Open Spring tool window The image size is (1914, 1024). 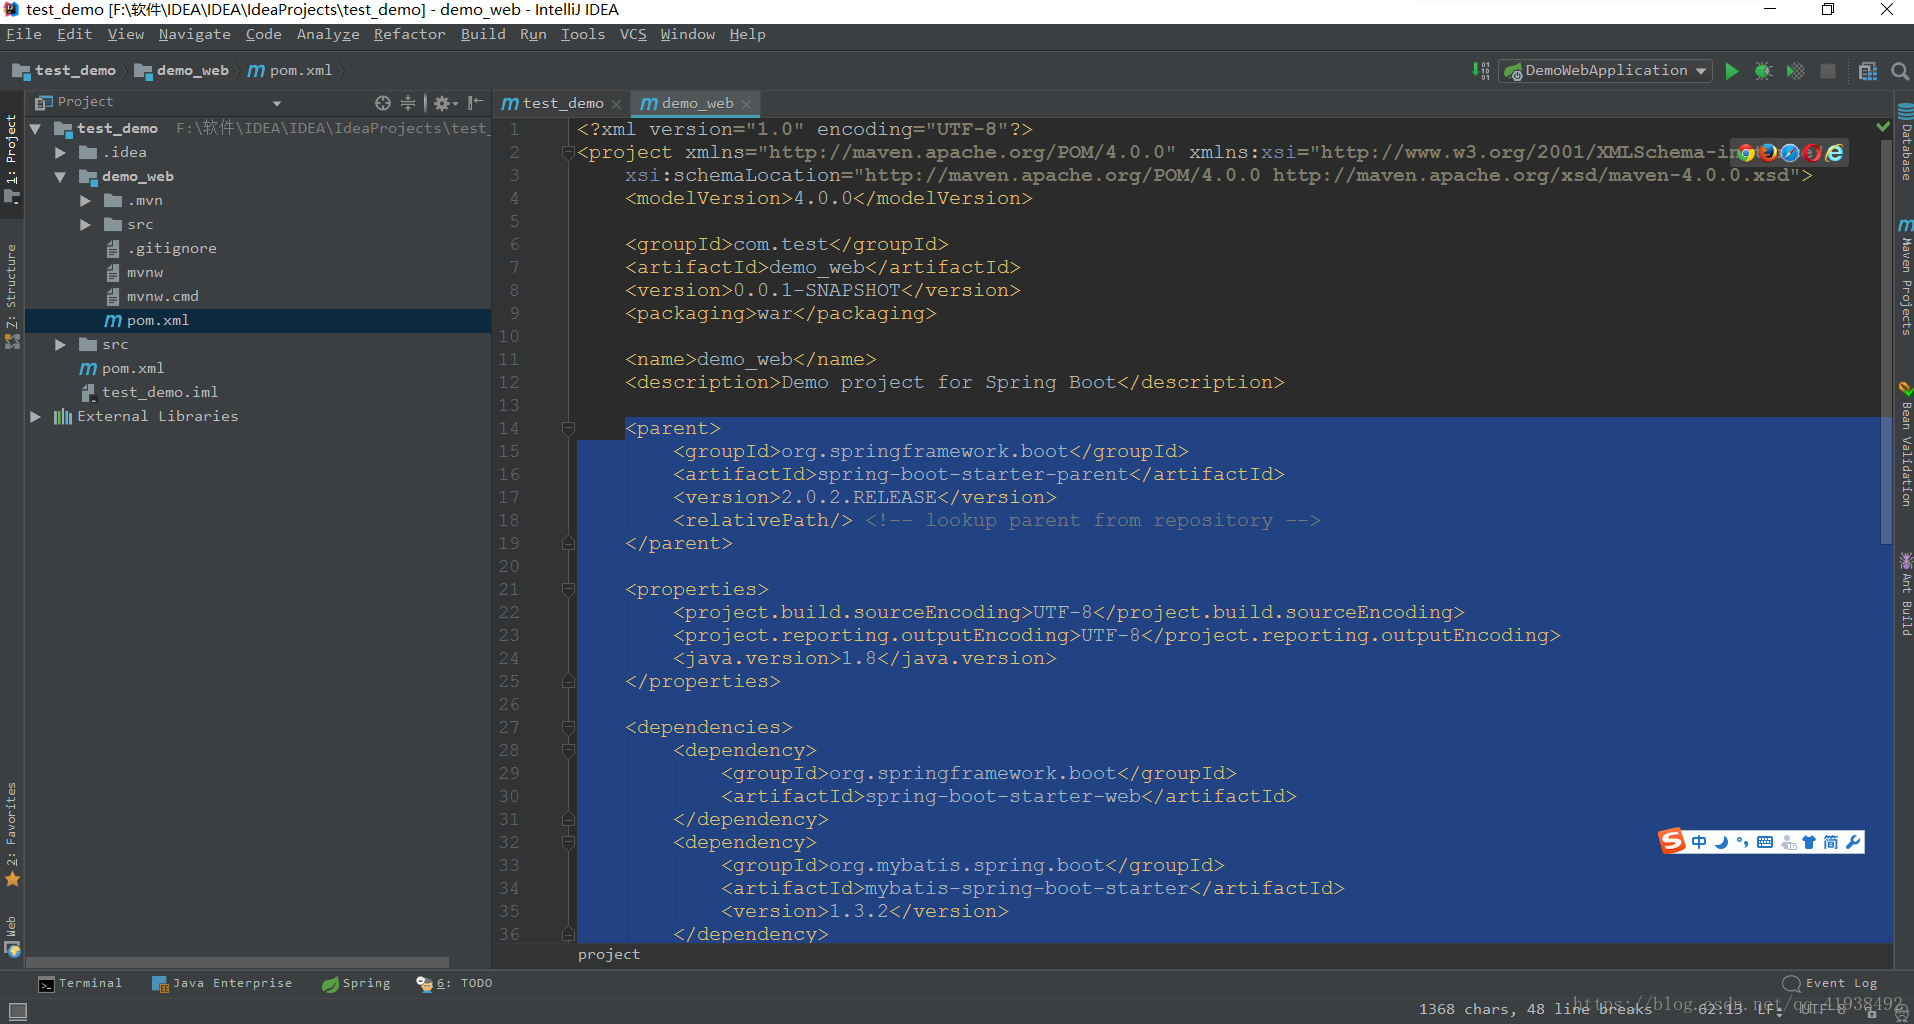(x=356, y=984)
